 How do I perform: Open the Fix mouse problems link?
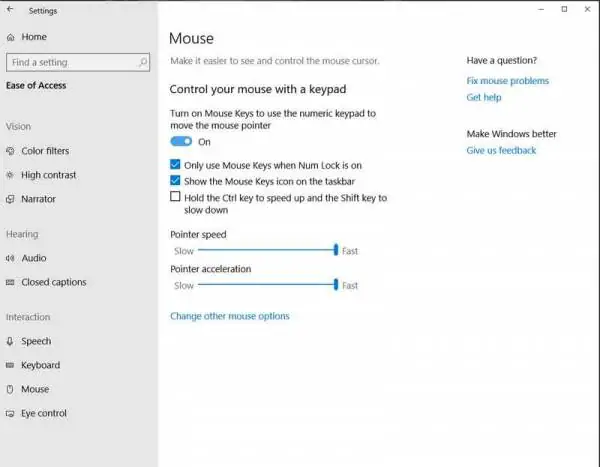coord(507,81)
